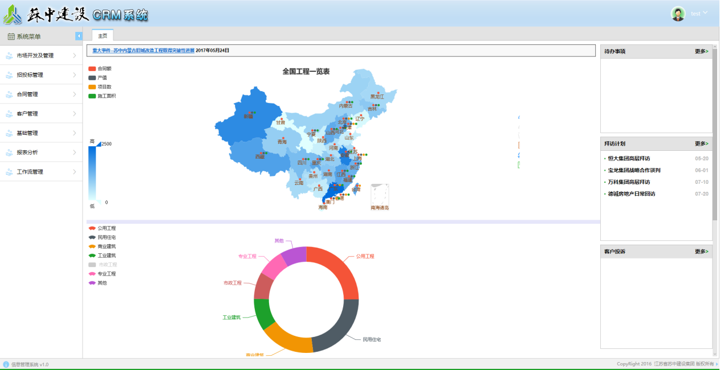Click the 苏中建设 company logo icon
Viewport: 720px width, 370px height.
pos(12,14)
